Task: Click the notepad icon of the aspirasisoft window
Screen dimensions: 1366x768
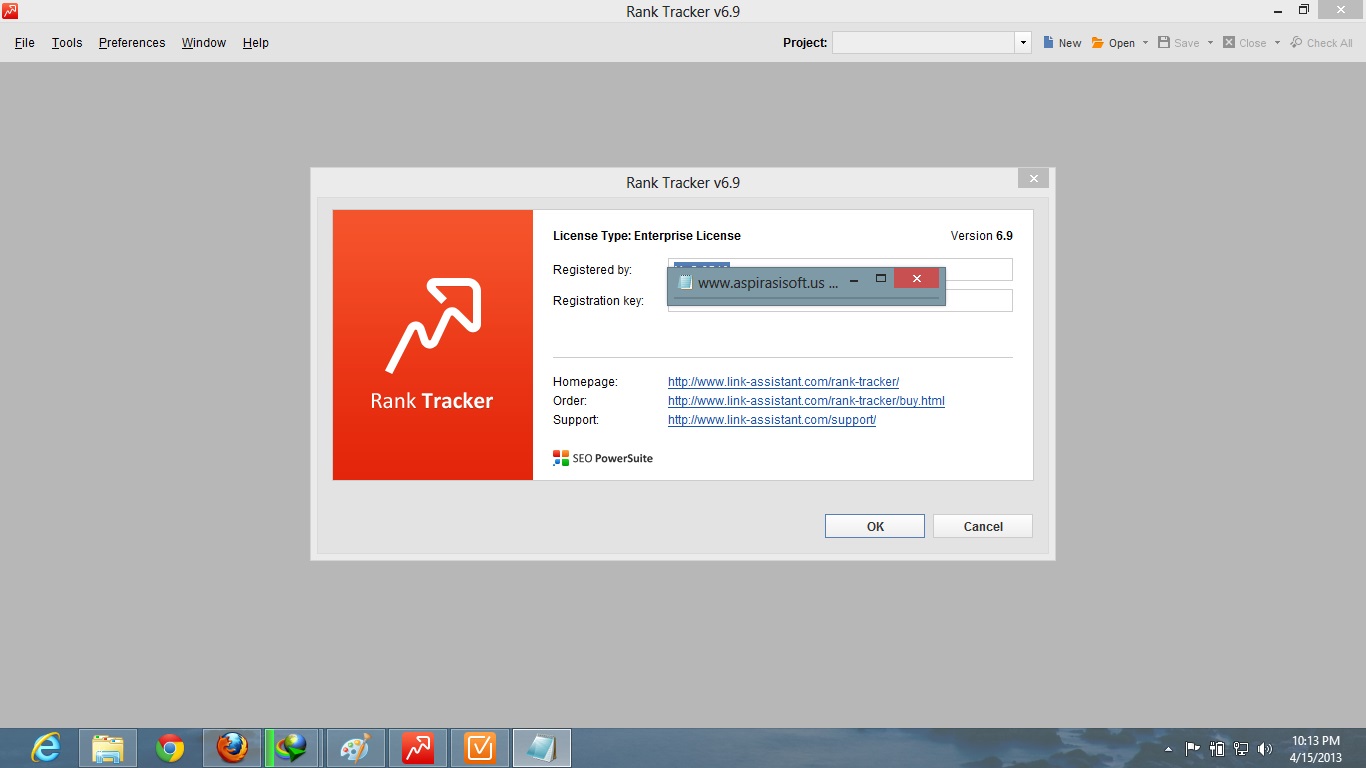Action: click(685, 282)
